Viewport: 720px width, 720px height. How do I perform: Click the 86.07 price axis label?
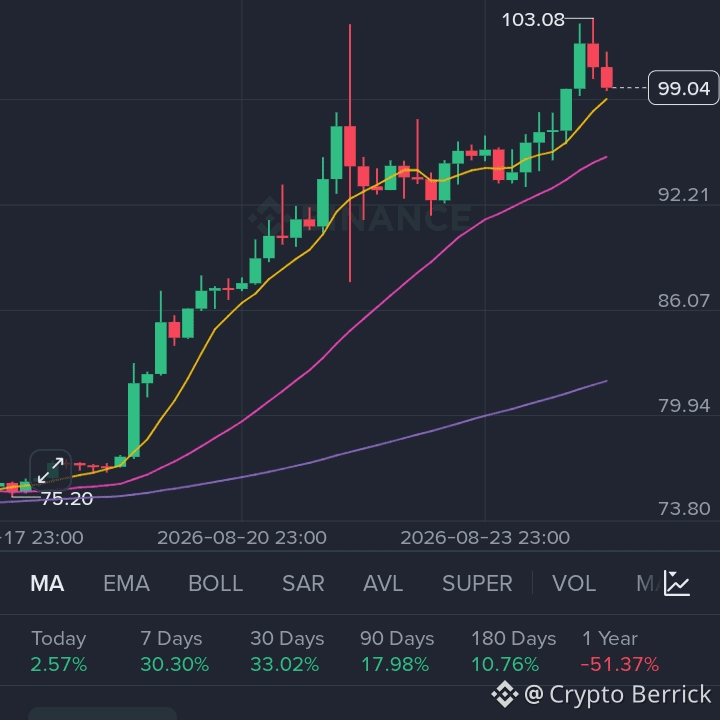pyautogui.click(x=684, y=301)
